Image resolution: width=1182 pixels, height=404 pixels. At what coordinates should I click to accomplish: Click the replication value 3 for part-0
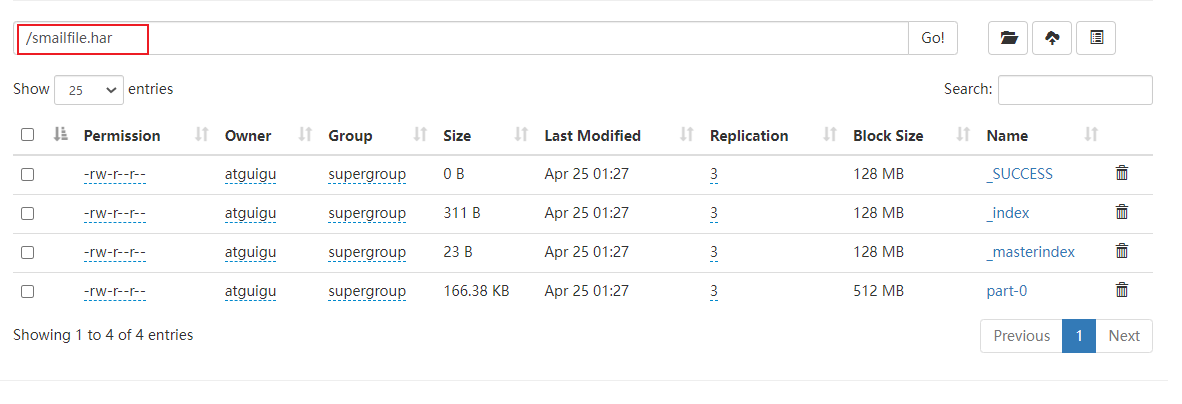[x=714, y=291]
